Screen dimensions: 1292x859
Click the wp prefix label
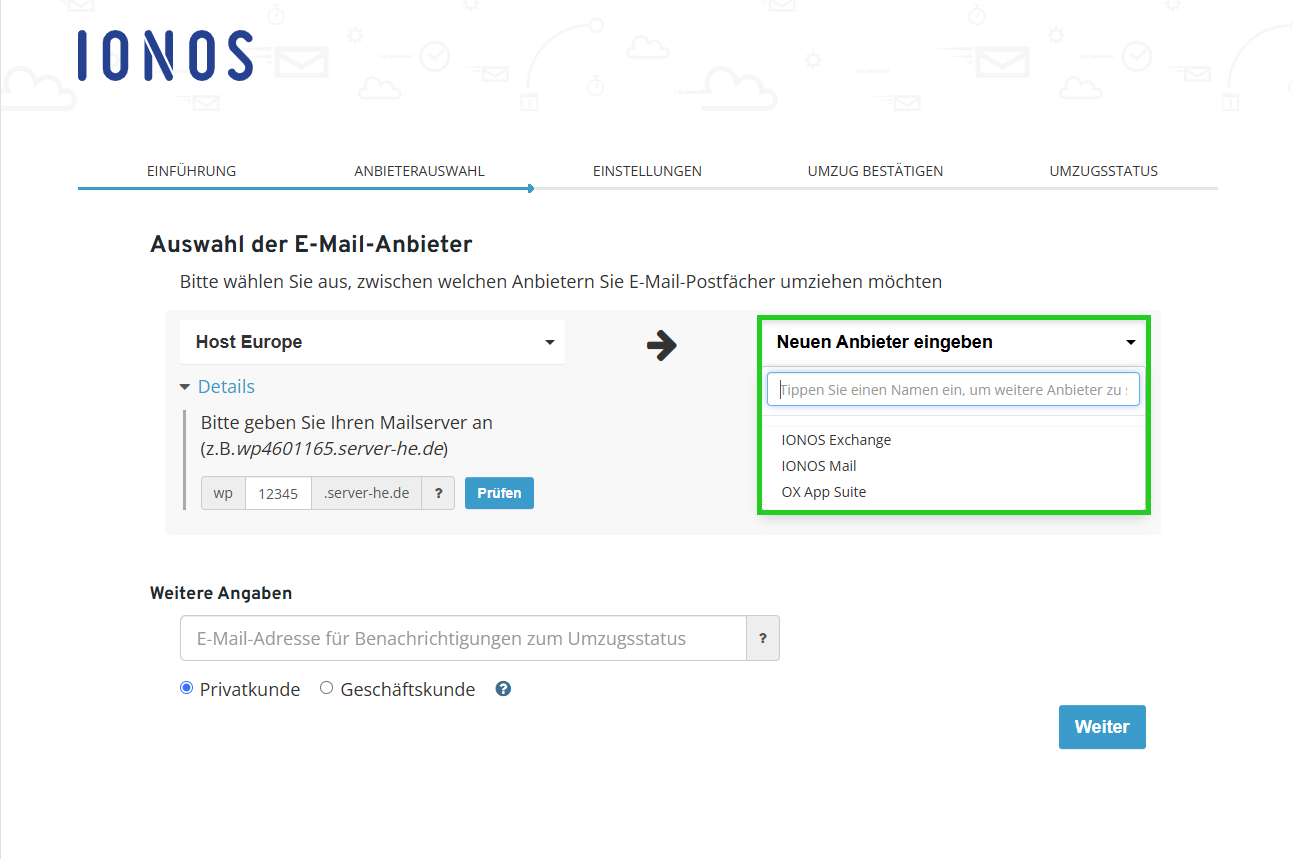coord(224,493)
